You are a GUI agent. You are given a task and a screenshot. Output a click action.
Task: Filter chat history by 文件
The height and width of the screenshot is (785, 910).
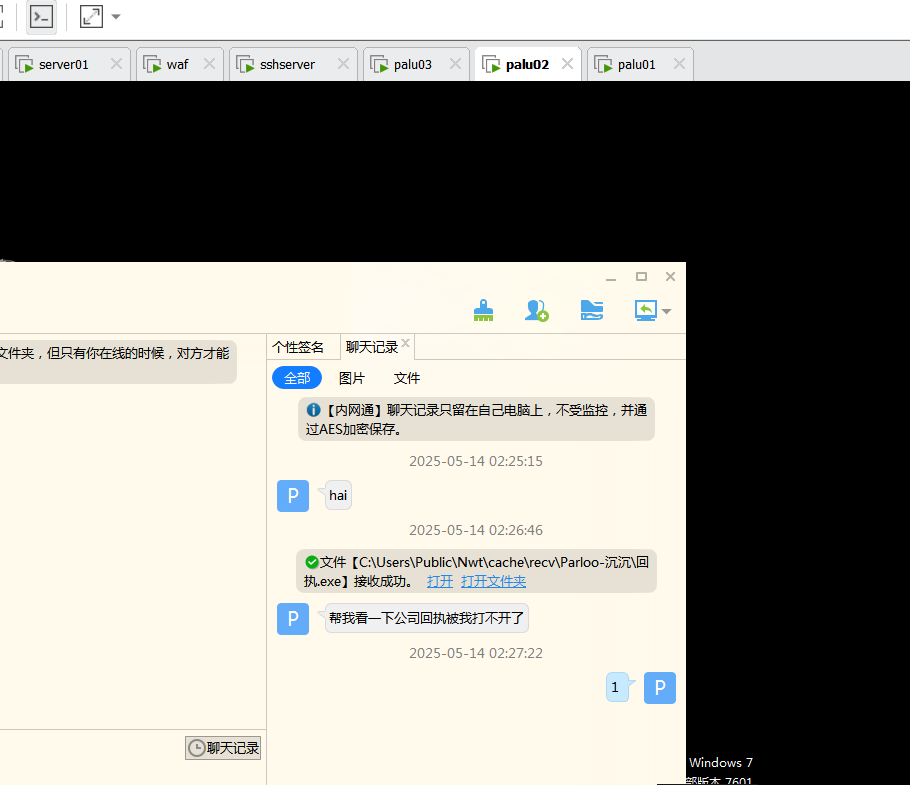click(x=407, y=378)
